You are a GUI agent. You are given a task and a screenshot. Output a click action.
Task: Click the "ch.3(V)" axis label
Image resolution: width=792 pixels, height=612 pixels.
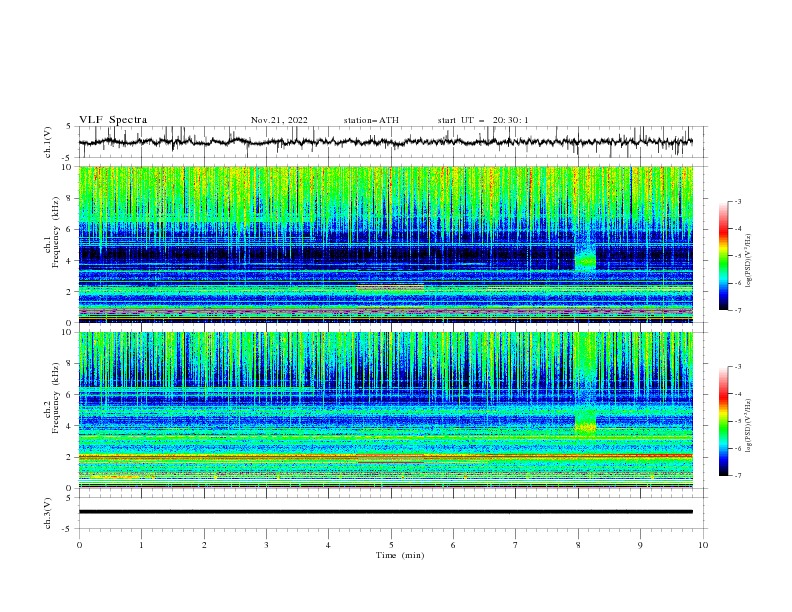tap(48, 513)
